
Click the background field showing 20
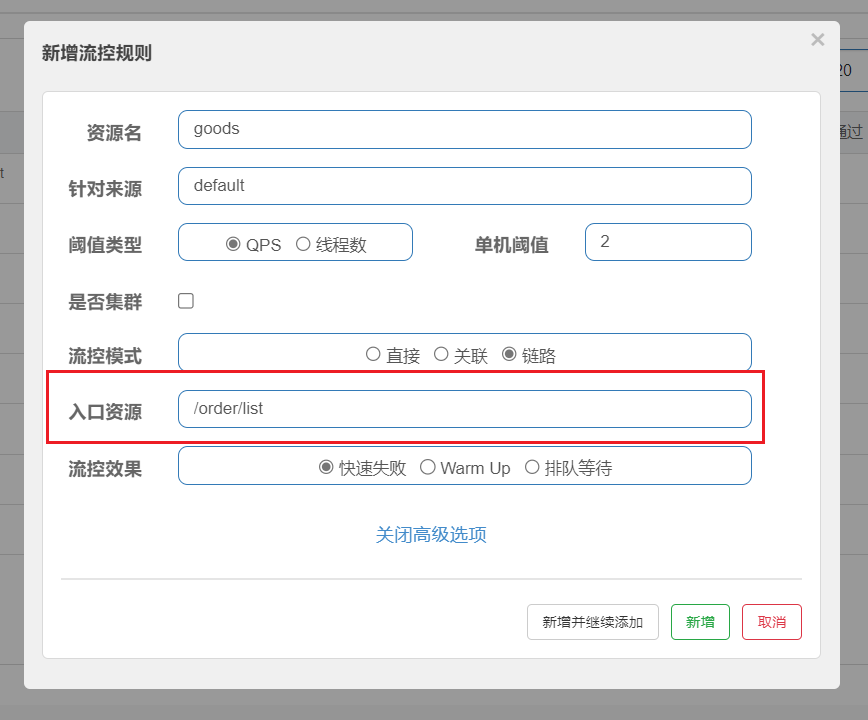point(846,70)
